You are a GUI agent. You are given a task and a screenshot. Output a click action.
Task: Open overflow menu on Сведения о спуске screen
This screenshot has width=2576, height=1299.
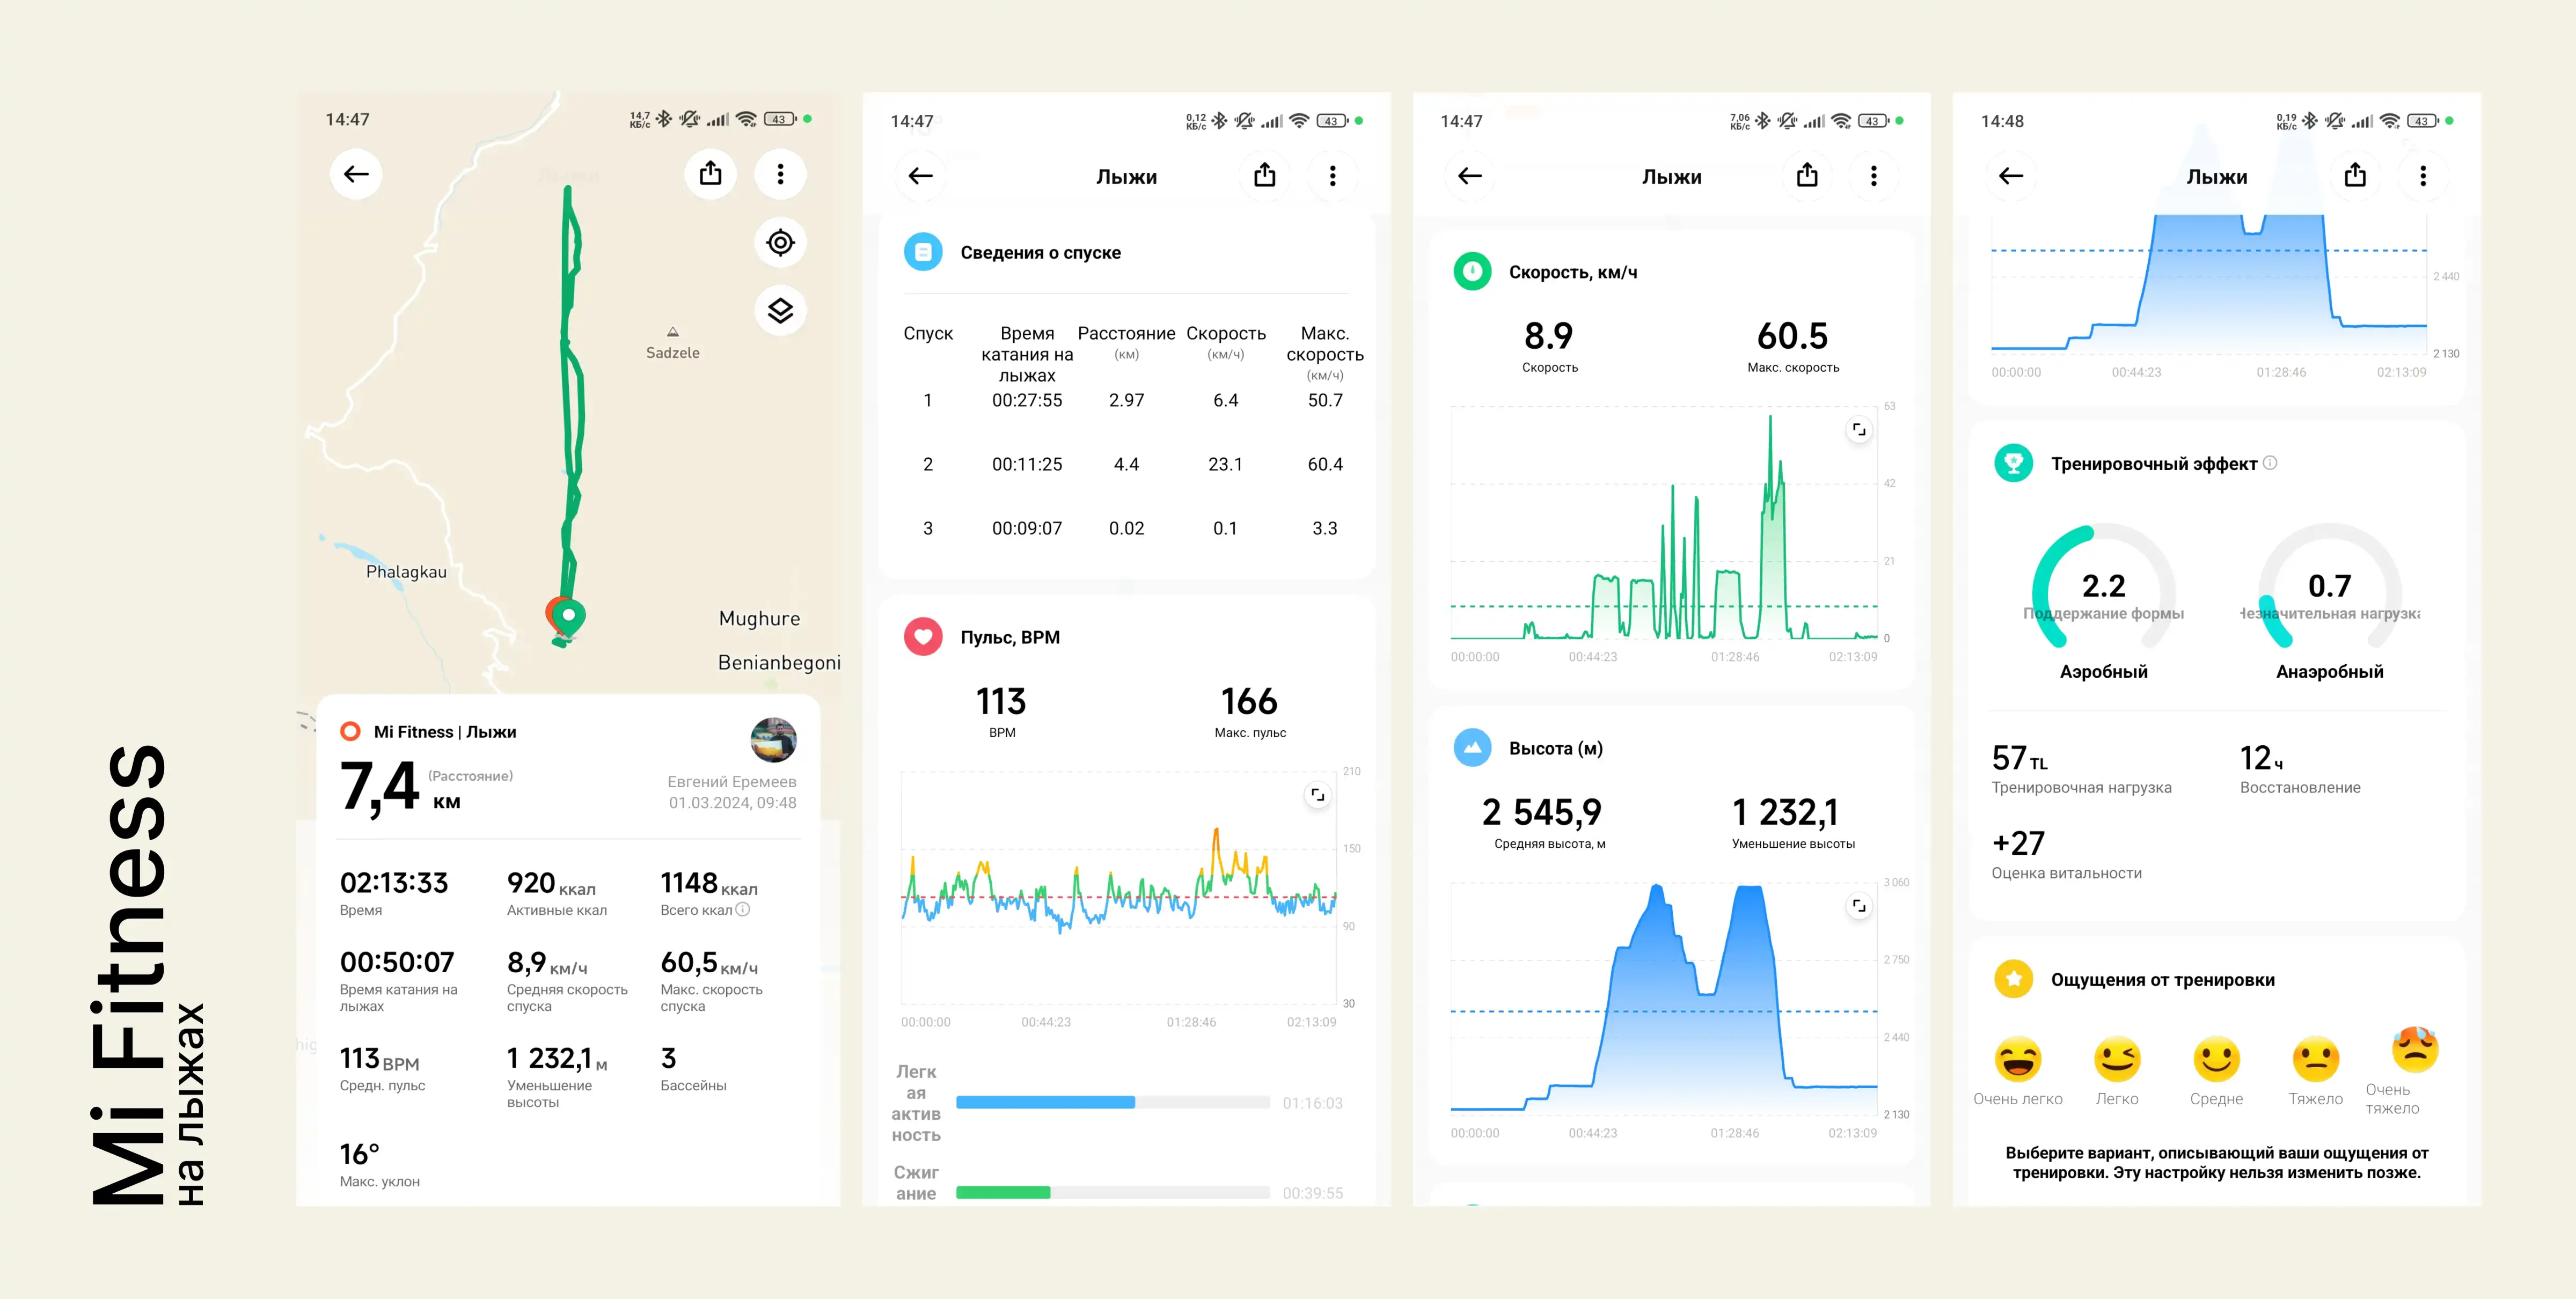click(1332, 176)
